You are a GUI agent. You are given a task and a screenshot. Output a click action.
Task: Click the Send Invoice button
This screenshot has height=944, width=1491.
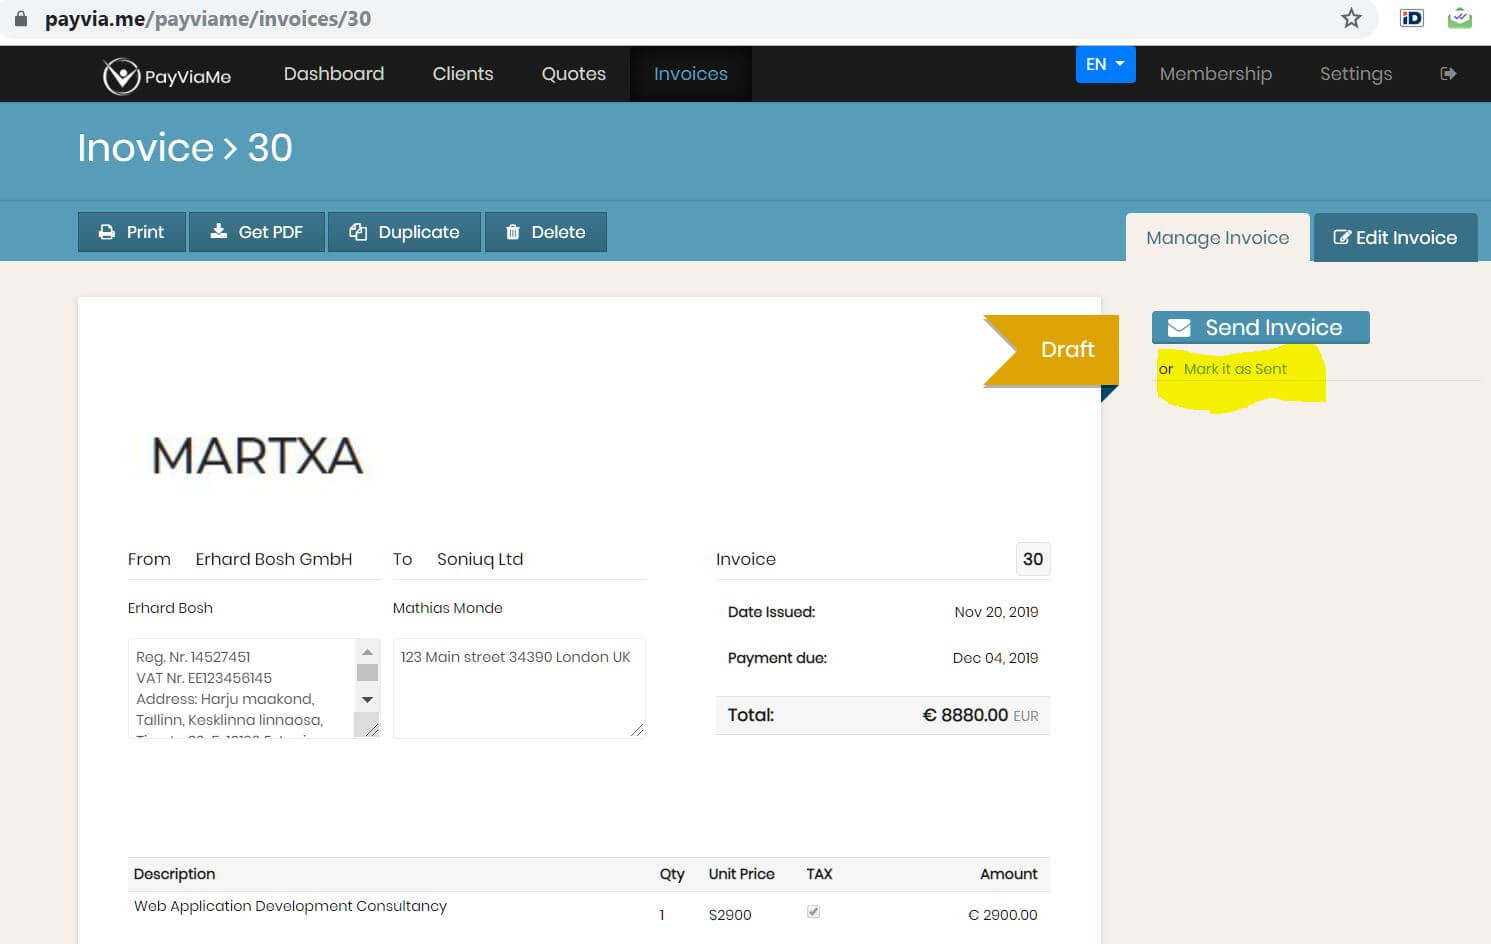coord(1260,327)
